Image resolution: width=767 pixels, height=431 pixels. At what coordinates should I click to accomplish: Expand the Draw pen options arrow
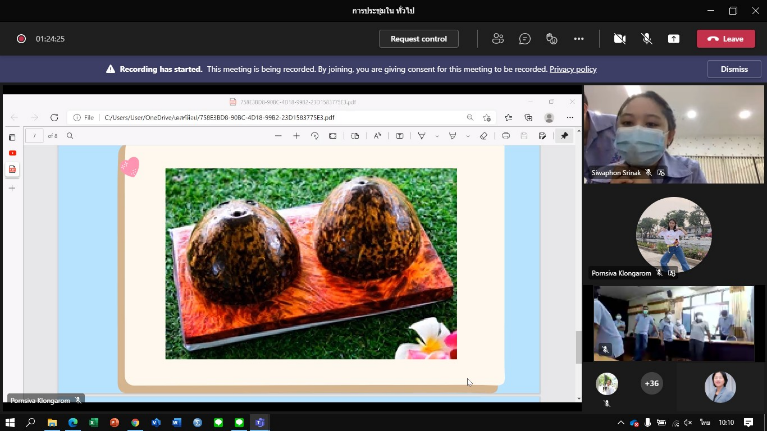[x=437, y=136]
